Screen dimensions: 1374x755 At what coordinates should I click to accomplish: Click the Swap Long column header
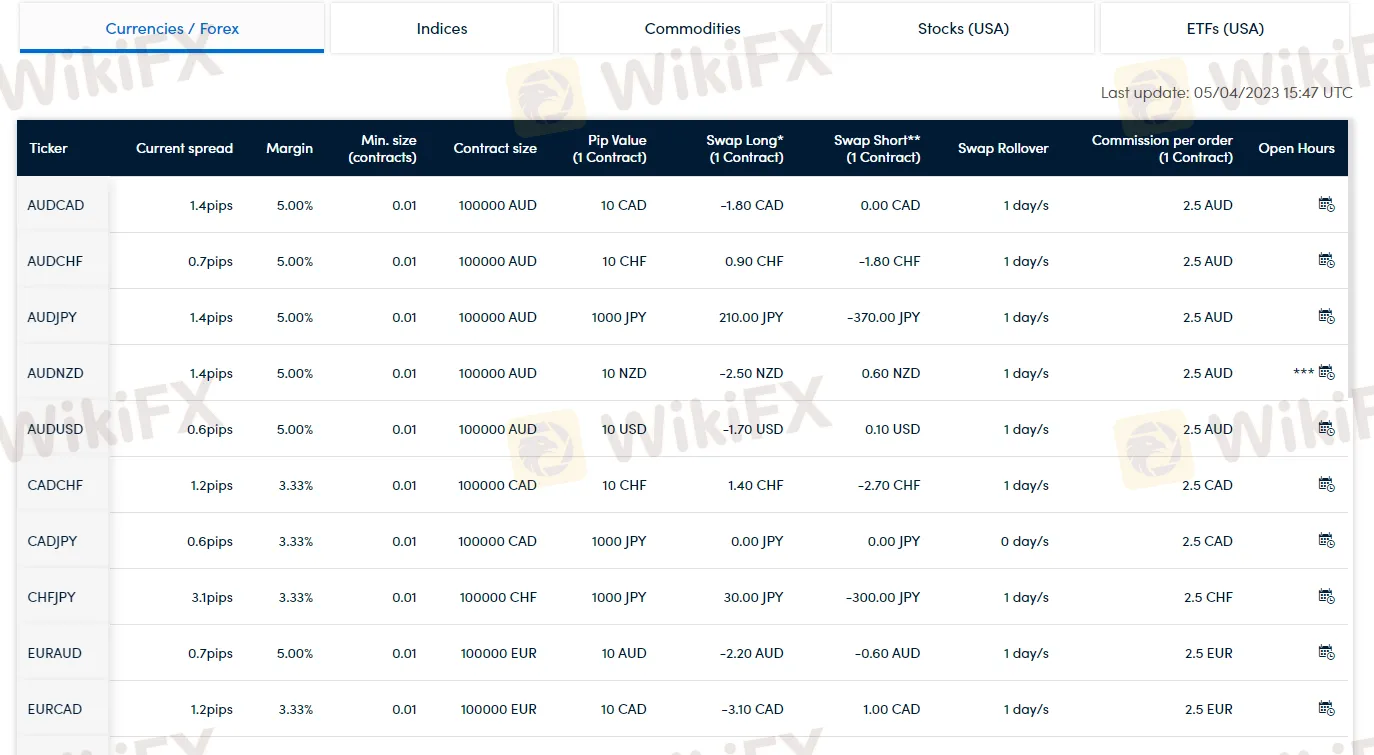tap(744, 148)
